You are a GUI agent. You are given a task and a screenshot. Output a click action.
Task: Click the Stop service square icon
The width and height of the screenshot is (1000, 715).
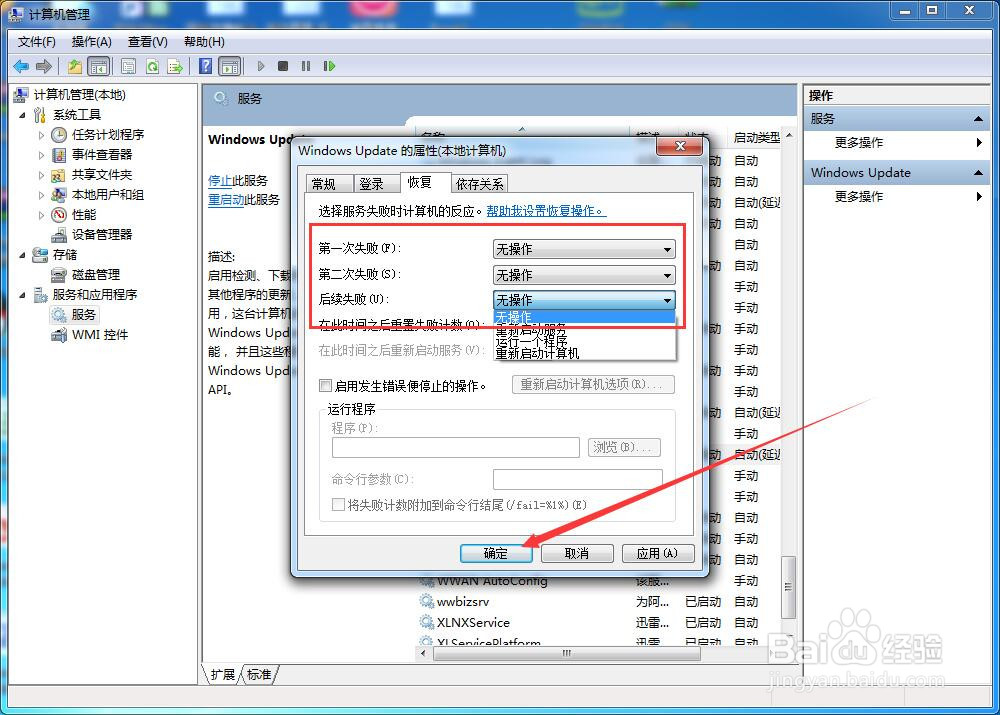283,66
